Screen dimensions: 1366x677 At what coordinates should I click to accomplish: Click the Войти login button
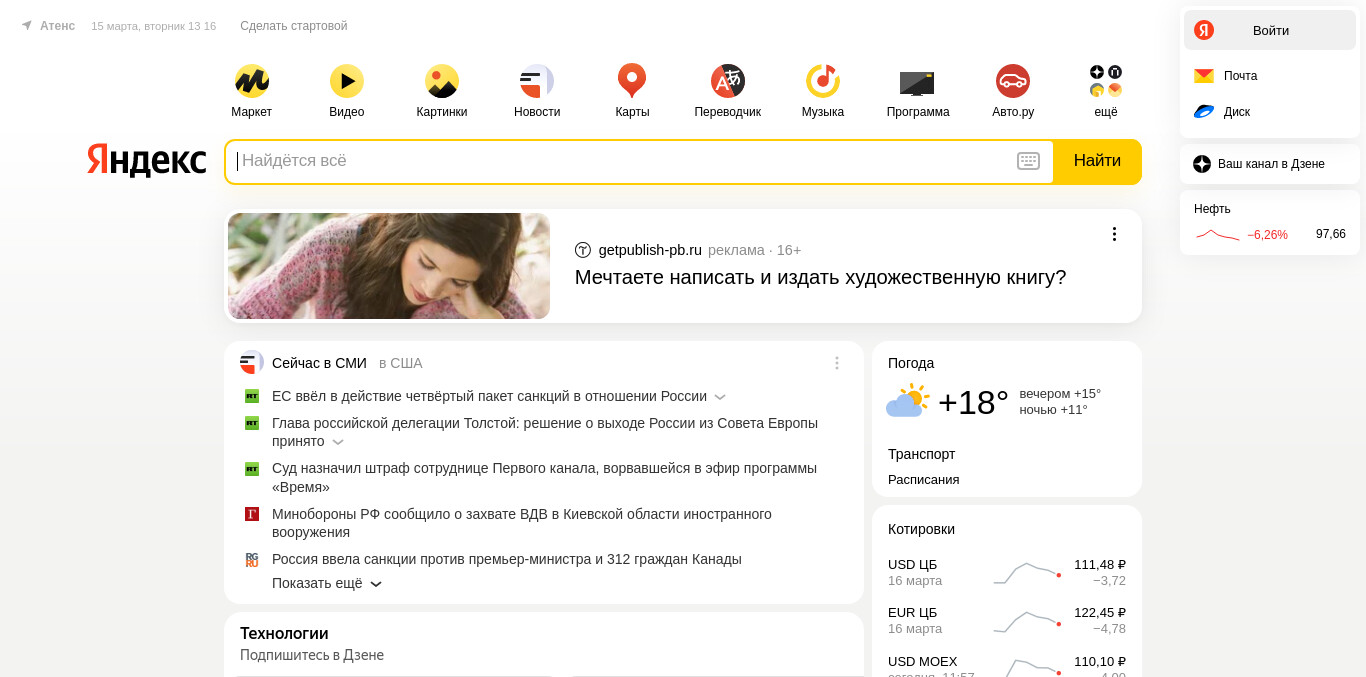pyautogui.click(x=1270, y=30)
